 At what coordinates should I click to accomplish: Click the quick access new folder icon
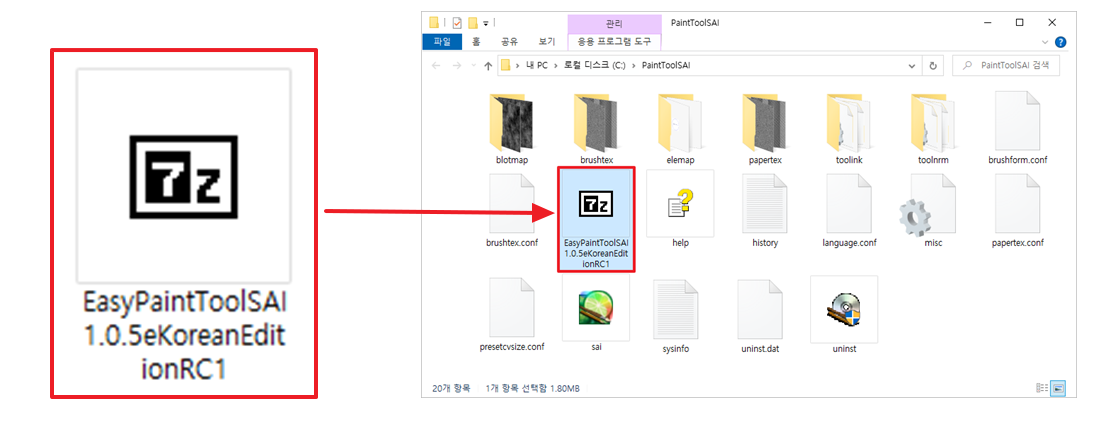pos(475,23)
